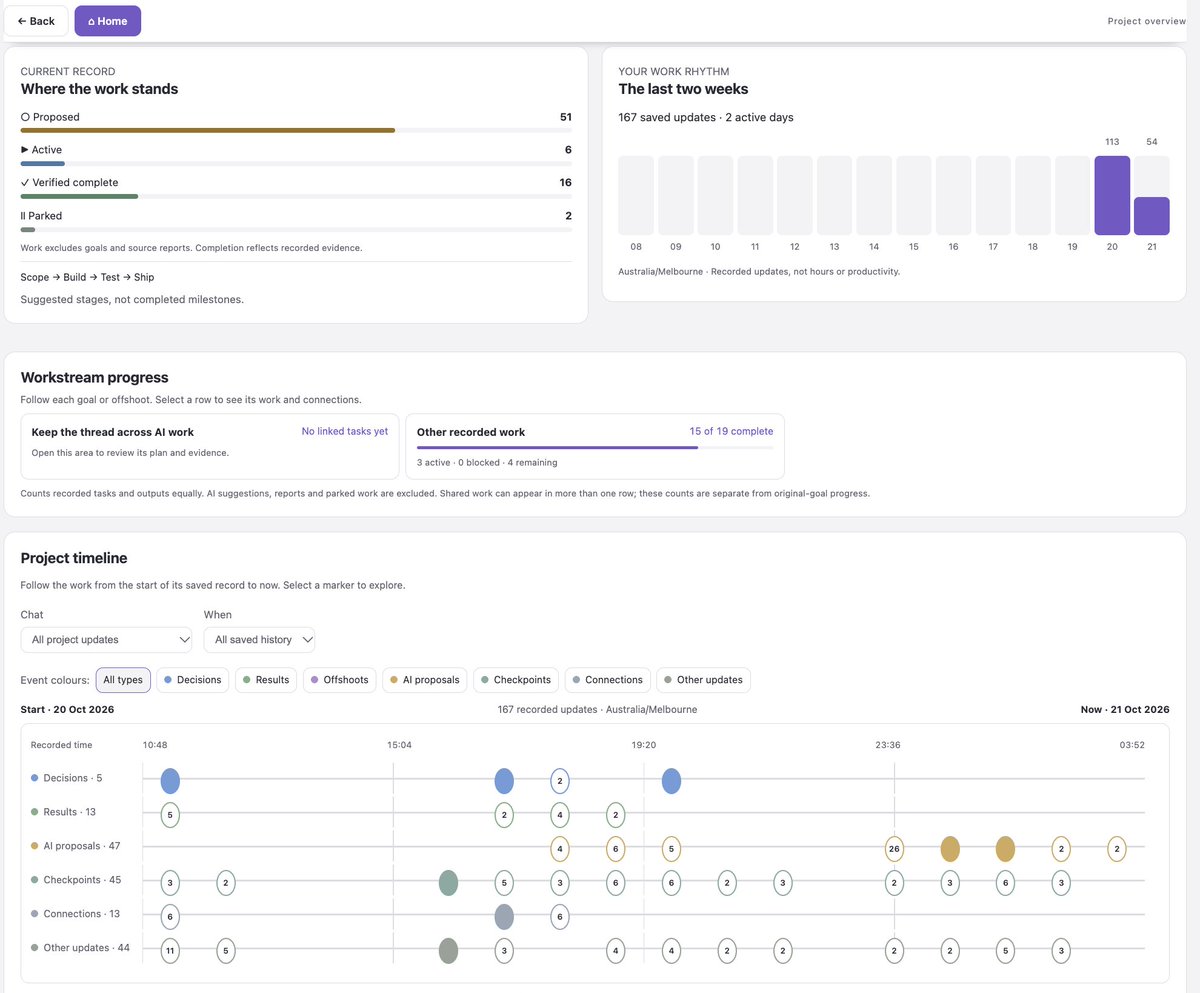Toggle the Decisions event colour filter

pos(193,680)
